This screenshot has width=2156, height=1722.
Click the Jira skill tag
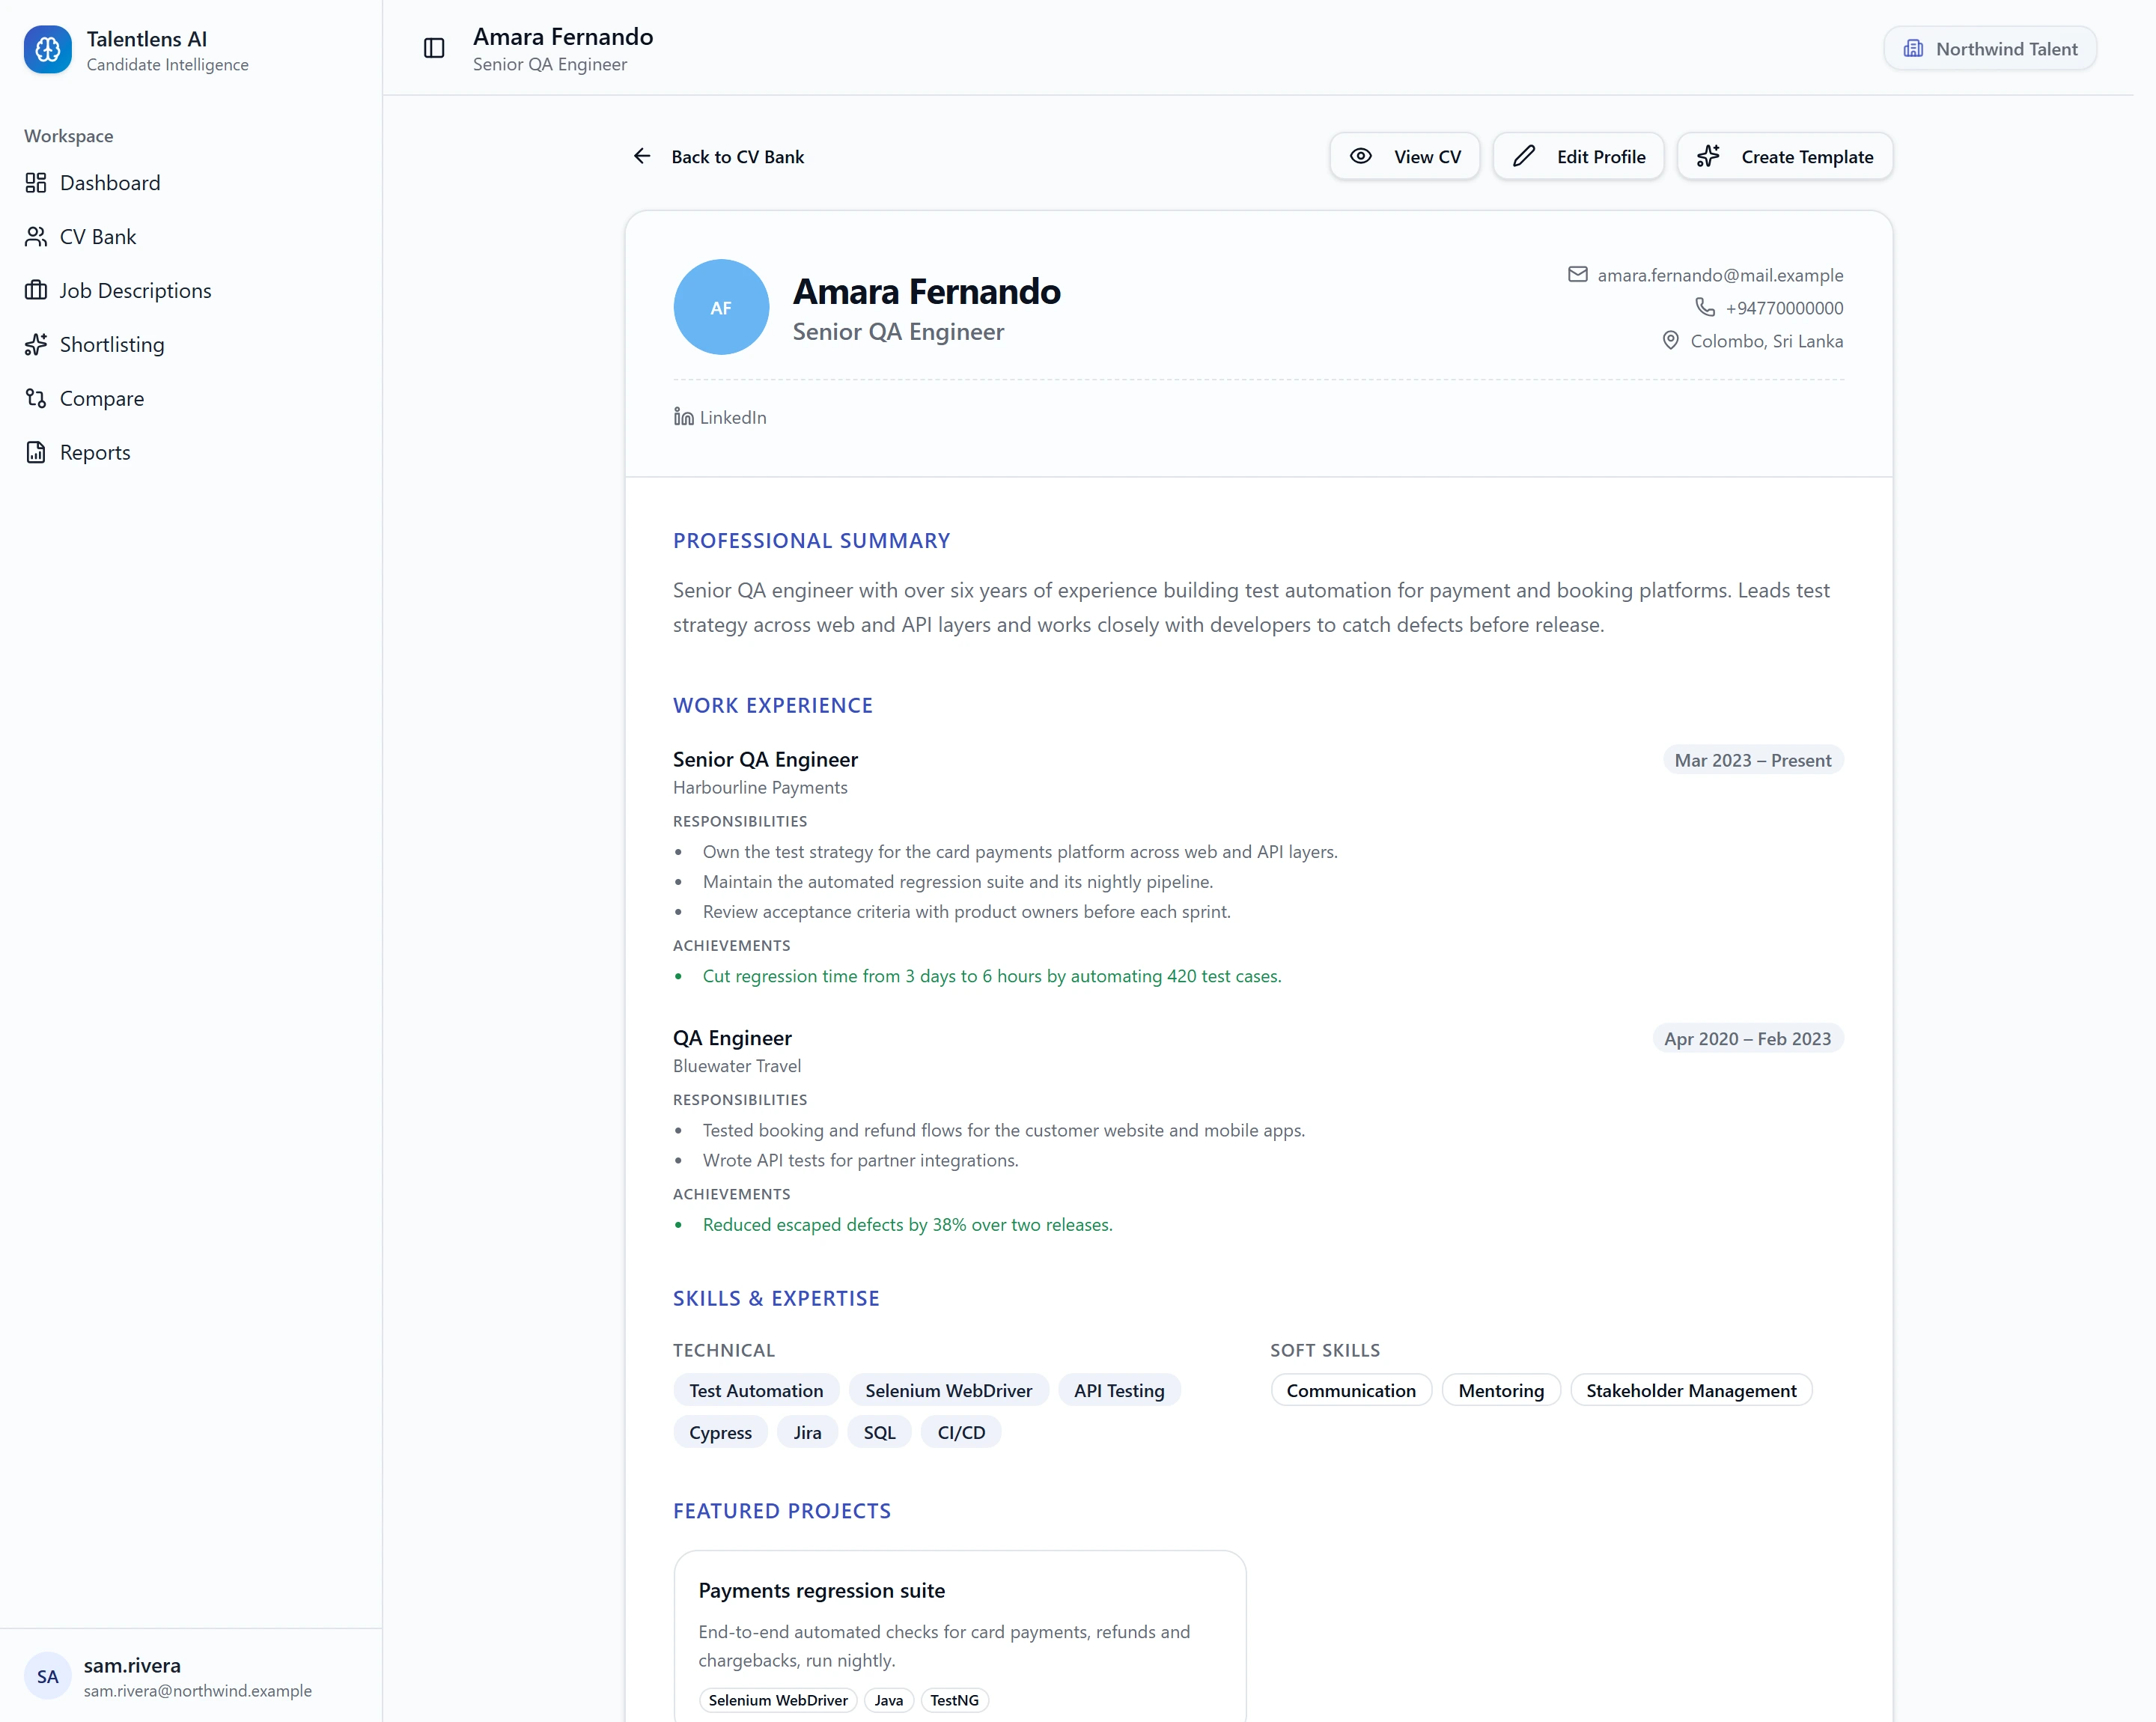[807, 1432]
